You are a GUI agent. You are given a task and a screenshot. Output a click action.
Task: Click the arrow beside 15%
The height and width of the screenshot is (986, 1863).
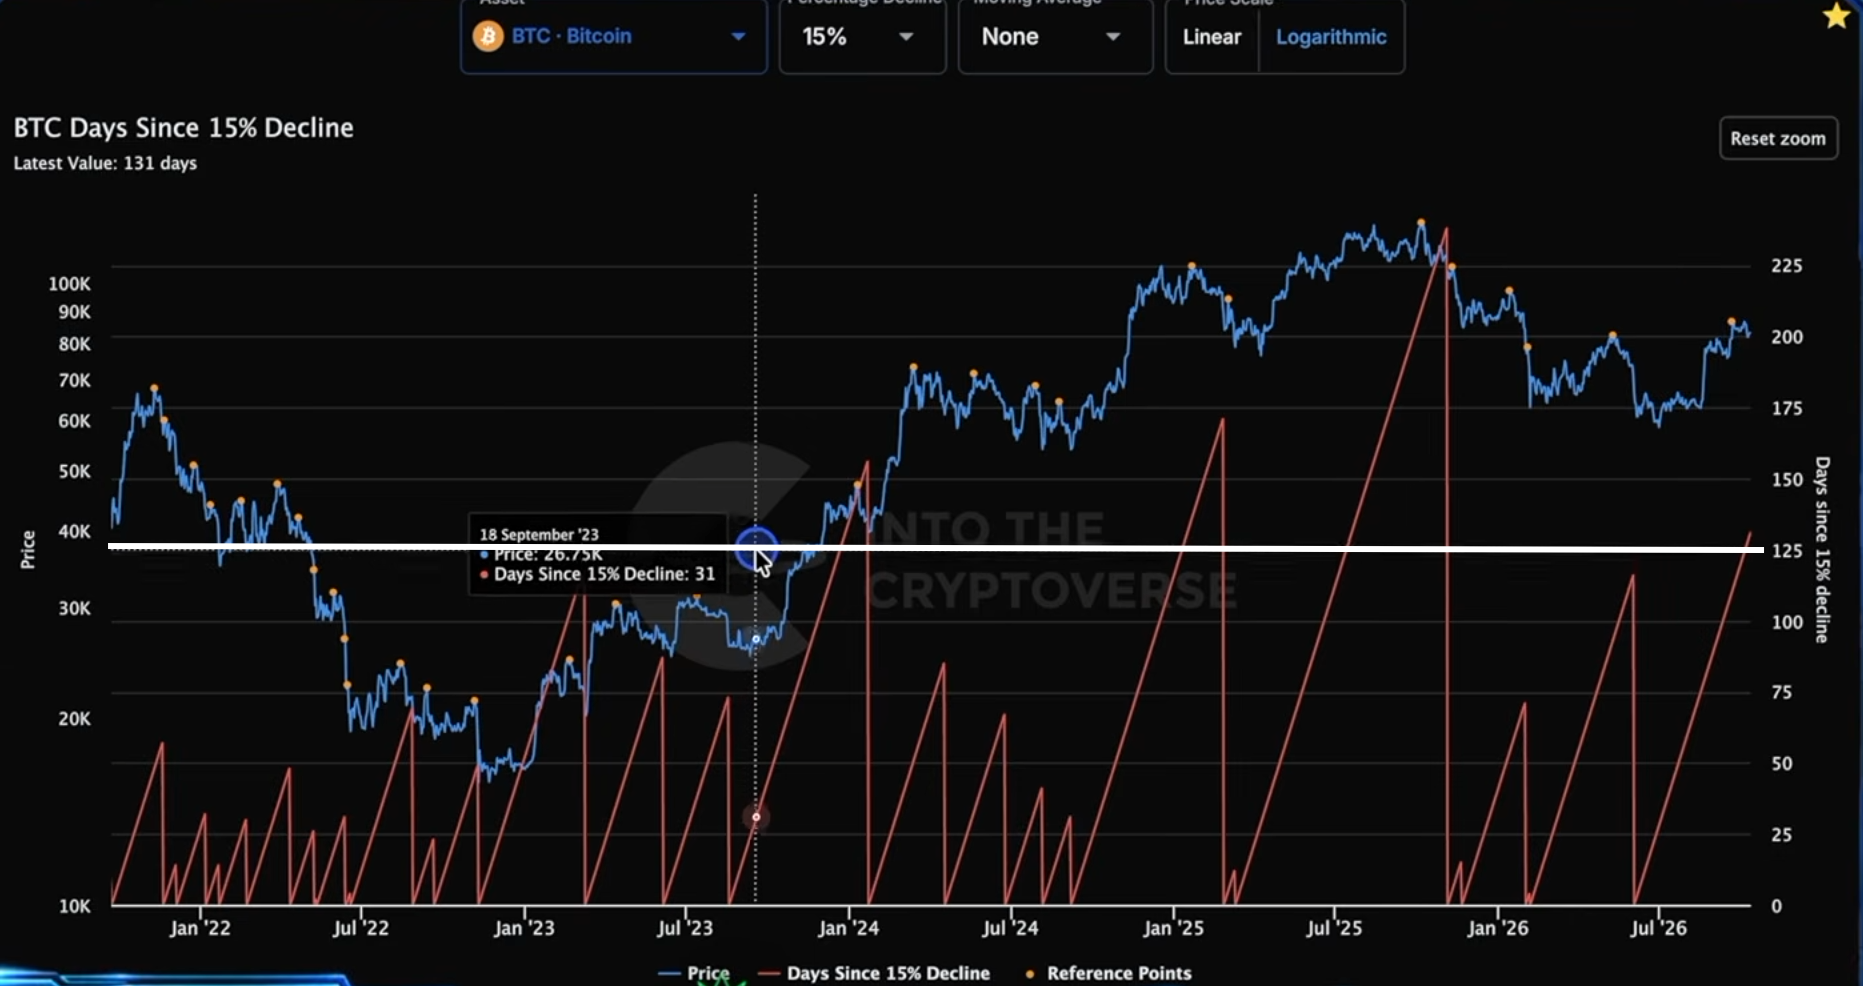(x=906, y=37)
